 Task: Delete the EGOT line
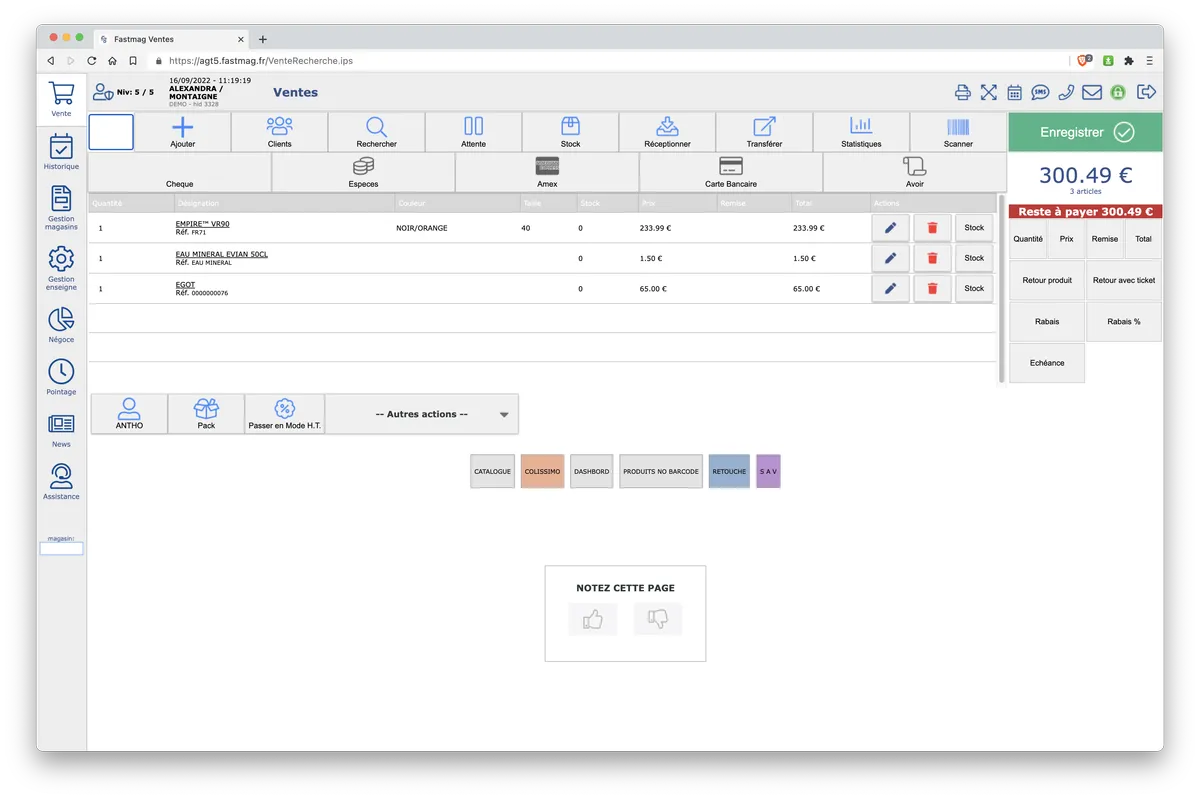coord(932,288)
